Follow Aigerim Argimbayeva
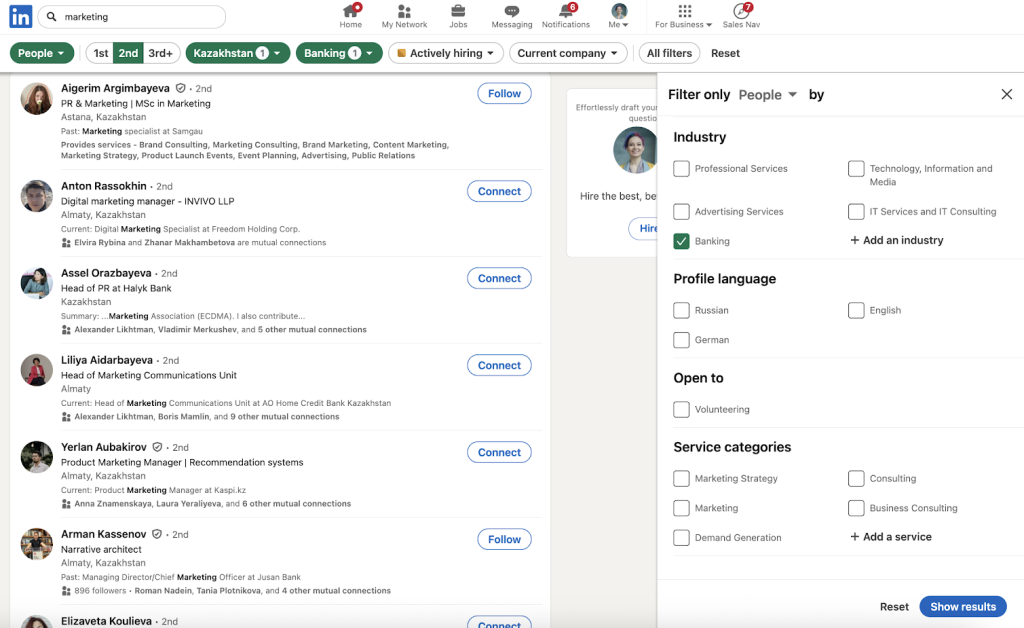Screen dimensions: 1024x628 click(x=504, y=93)
